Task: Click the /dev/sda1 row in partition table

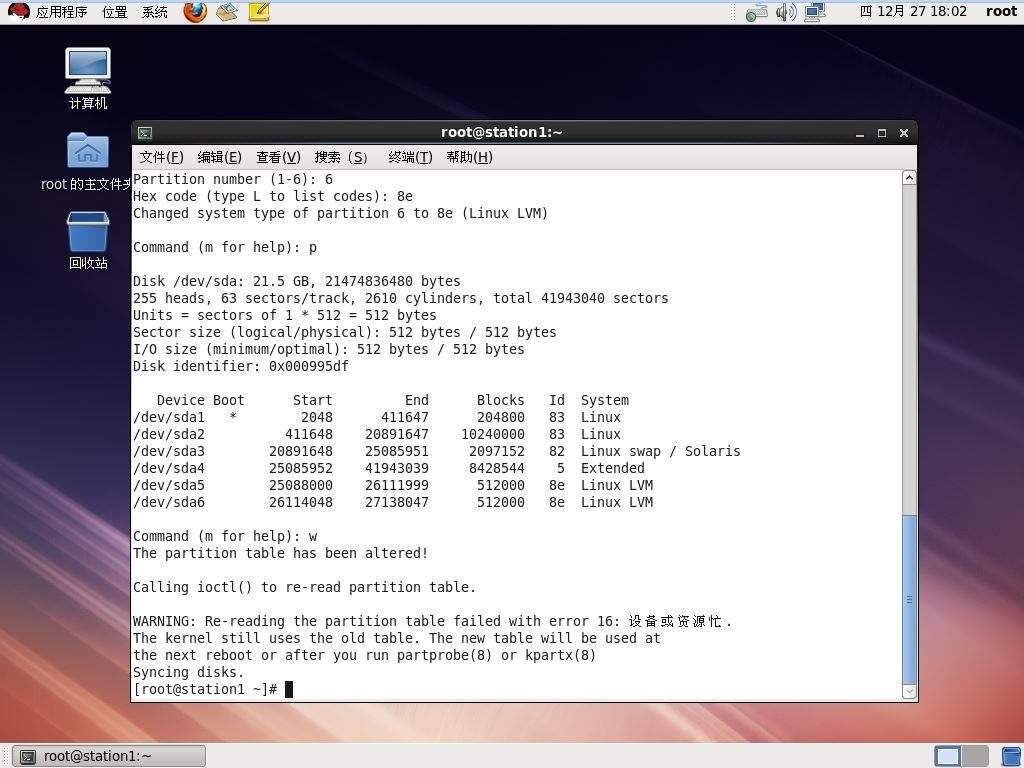Action: point(377,417)
